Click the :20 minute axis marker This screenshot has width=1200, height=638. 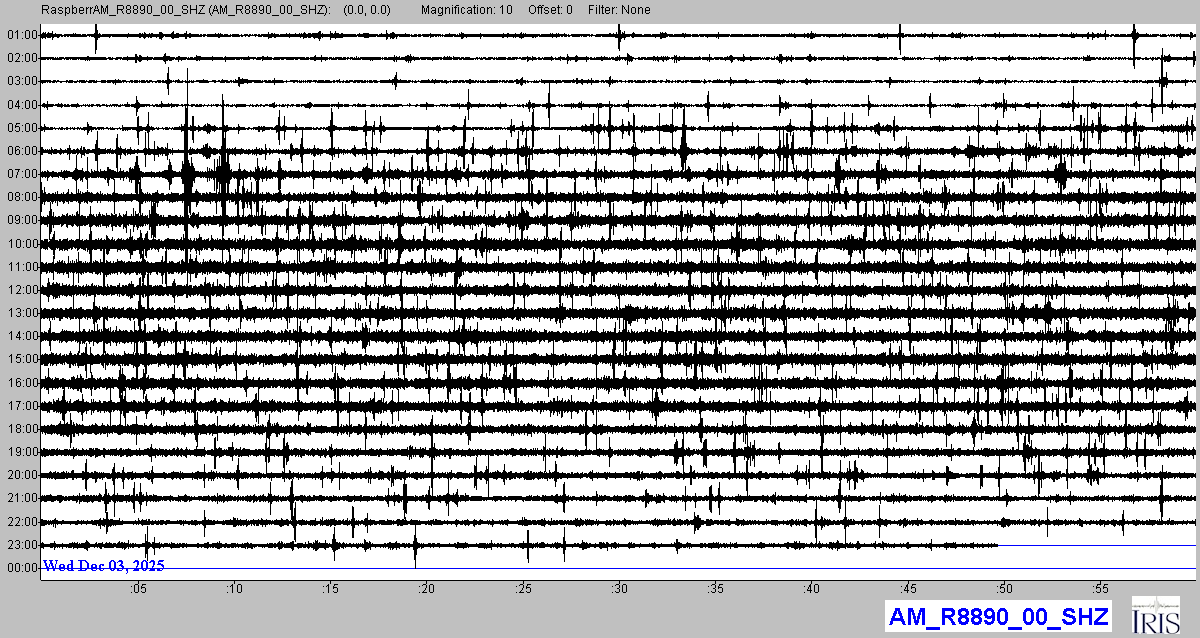pyautogui.click(x=427, y=589)
